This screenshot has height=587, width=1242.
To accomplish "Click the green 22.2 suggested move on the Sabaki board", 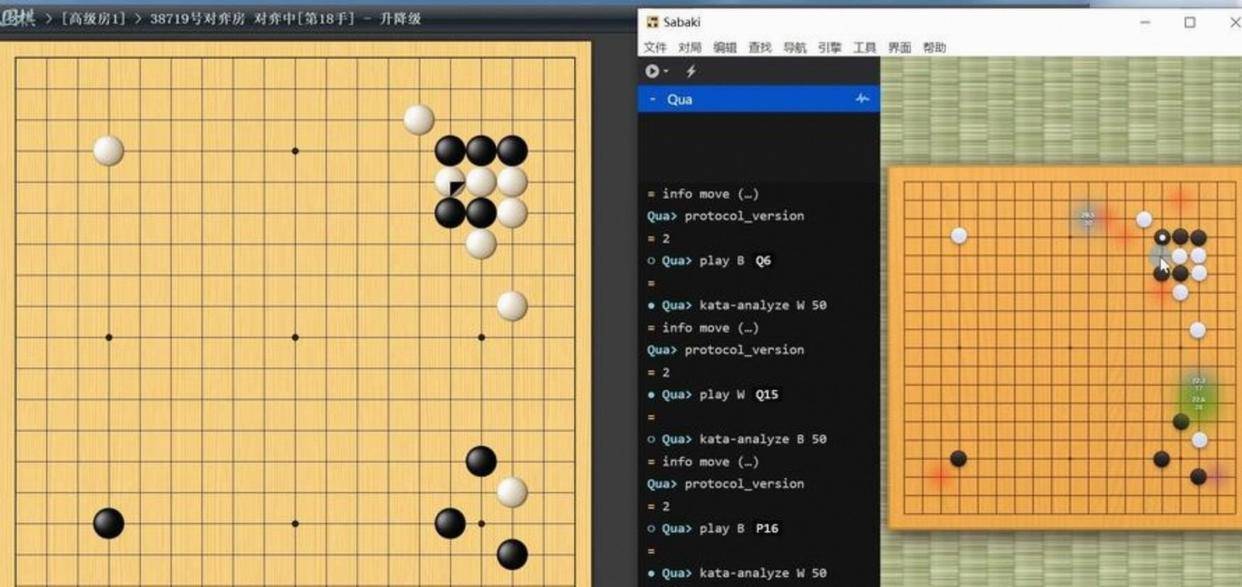I will [1198, 383].
